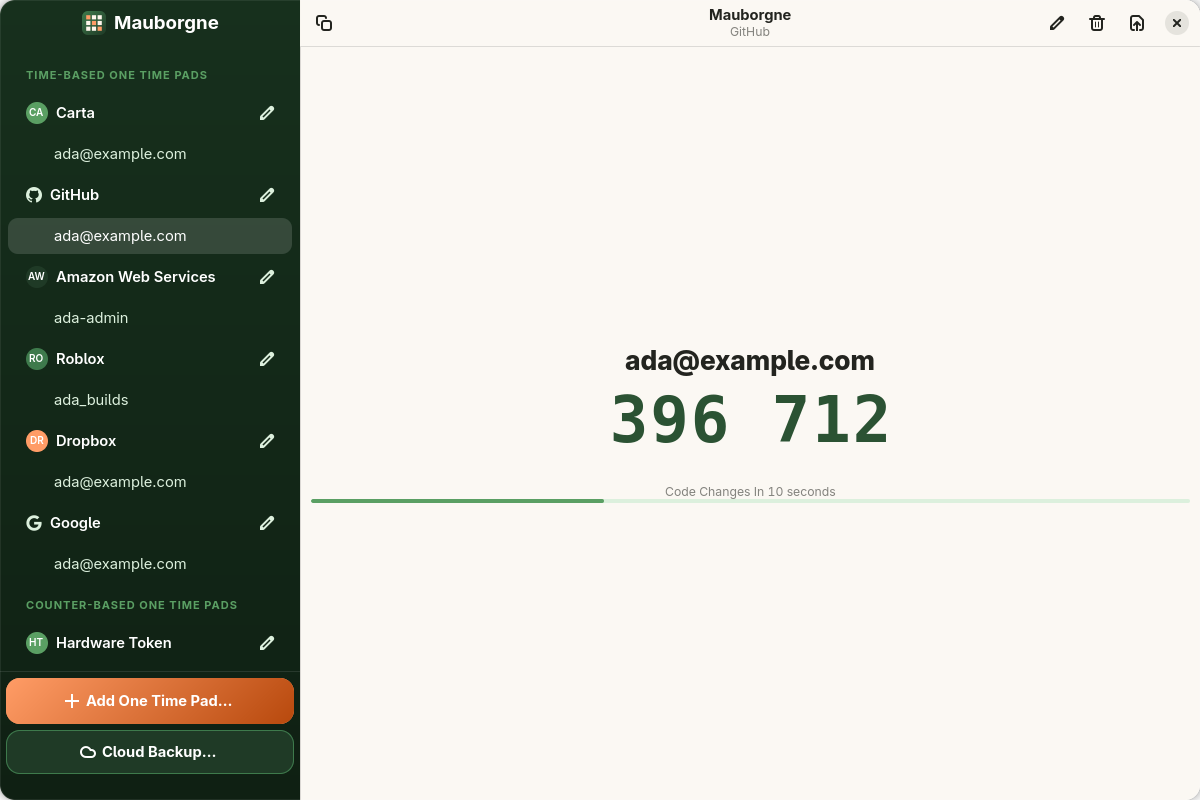Image resolution: width=1200 pixels, height=800 pixels.
Task: Edit the Google entry with its pencil
Action: coord(267,523)
